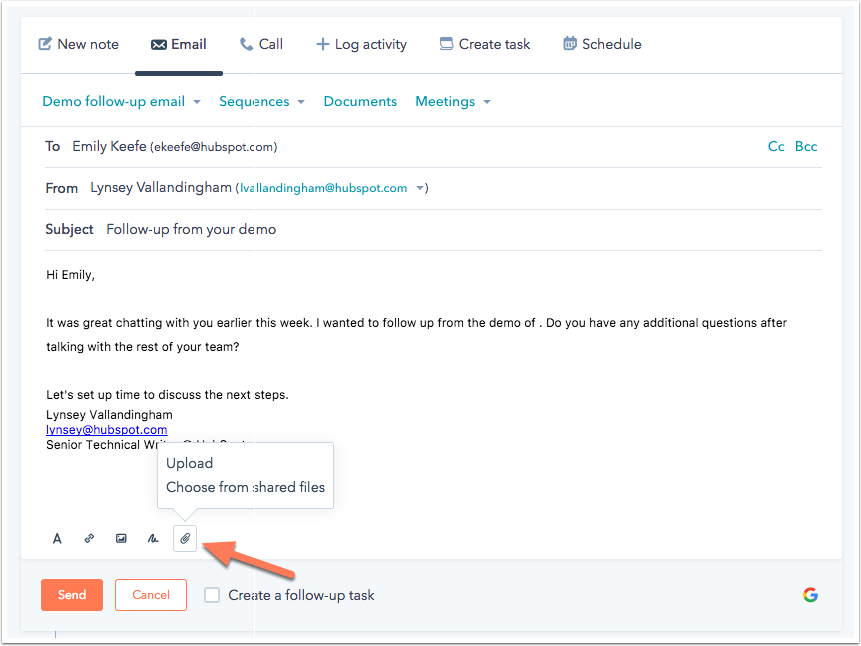
Task: Expand the Demo follow-up email template dropdown
Action: (121, 102)
